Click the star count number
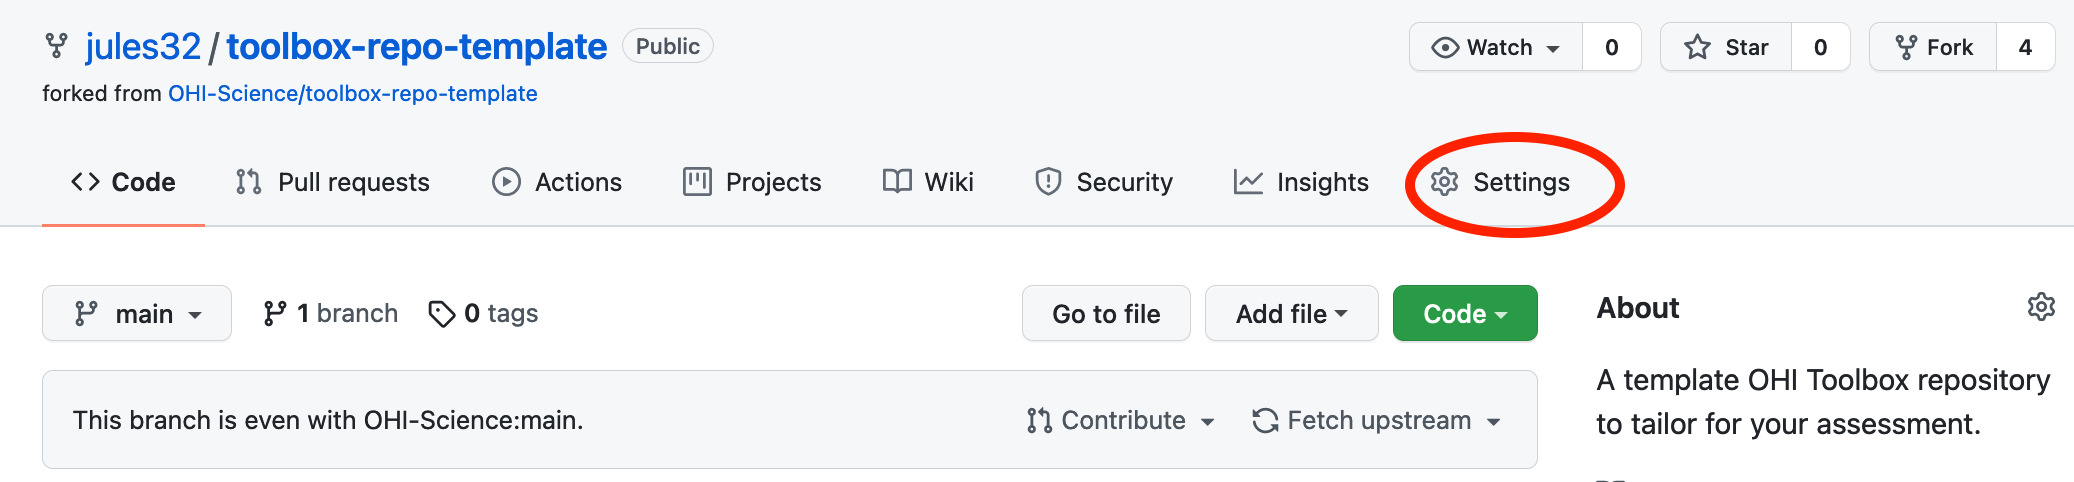 (x=1820, y=47)
